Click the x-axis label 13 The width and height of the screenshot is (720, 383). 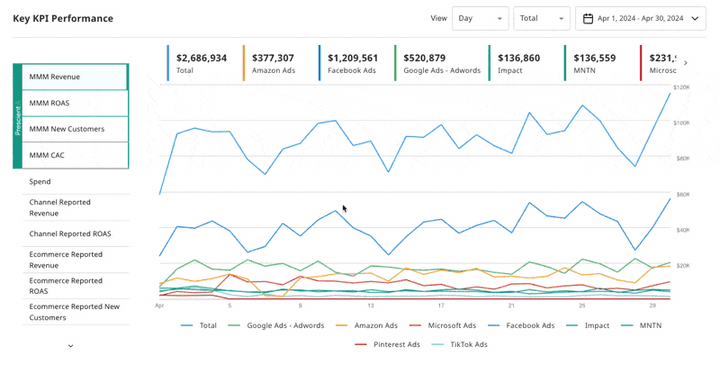point(370,305)
